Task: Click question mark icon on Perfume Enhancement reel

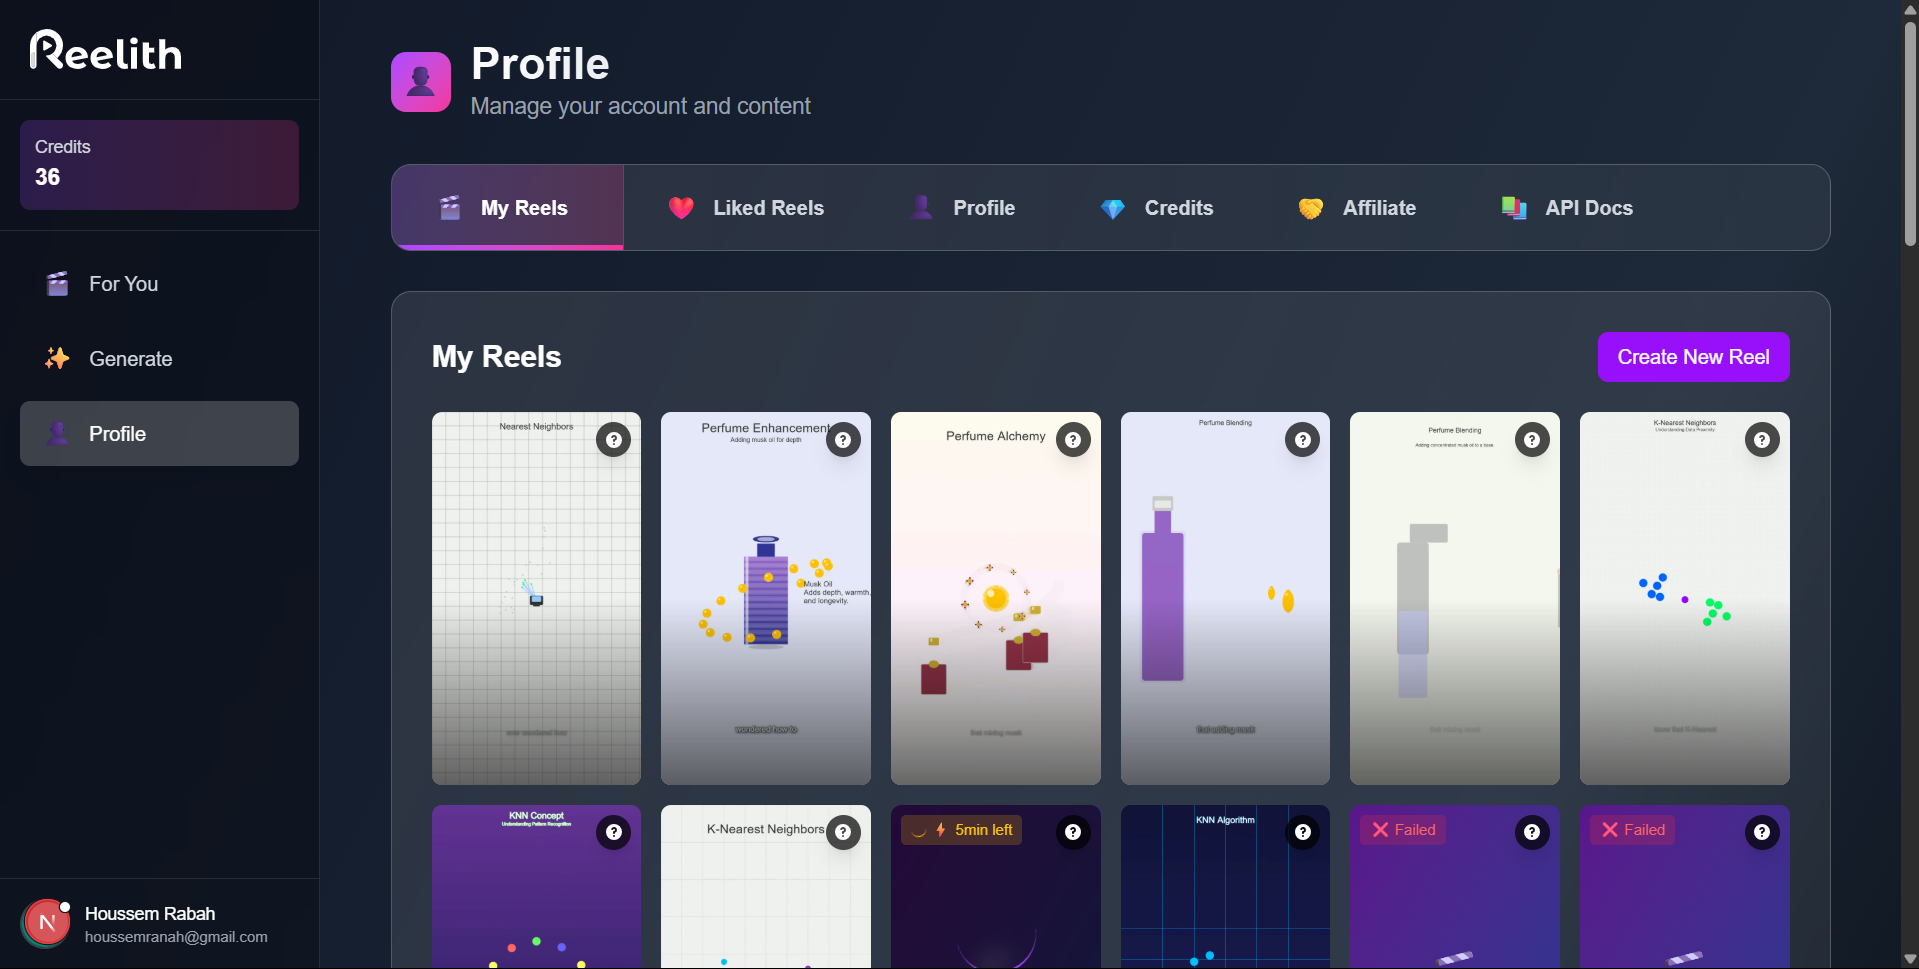Action: point(843,440)
